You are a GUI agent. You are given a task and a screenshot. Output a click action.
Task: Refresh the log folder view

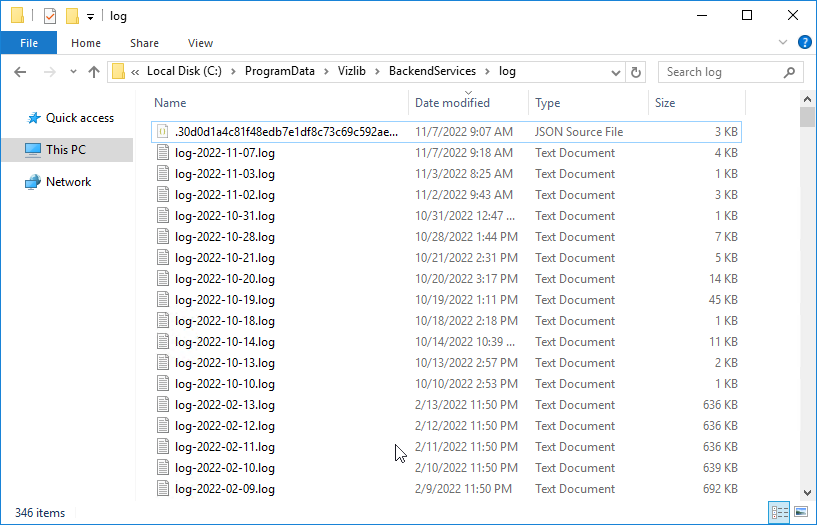[635, 72]
